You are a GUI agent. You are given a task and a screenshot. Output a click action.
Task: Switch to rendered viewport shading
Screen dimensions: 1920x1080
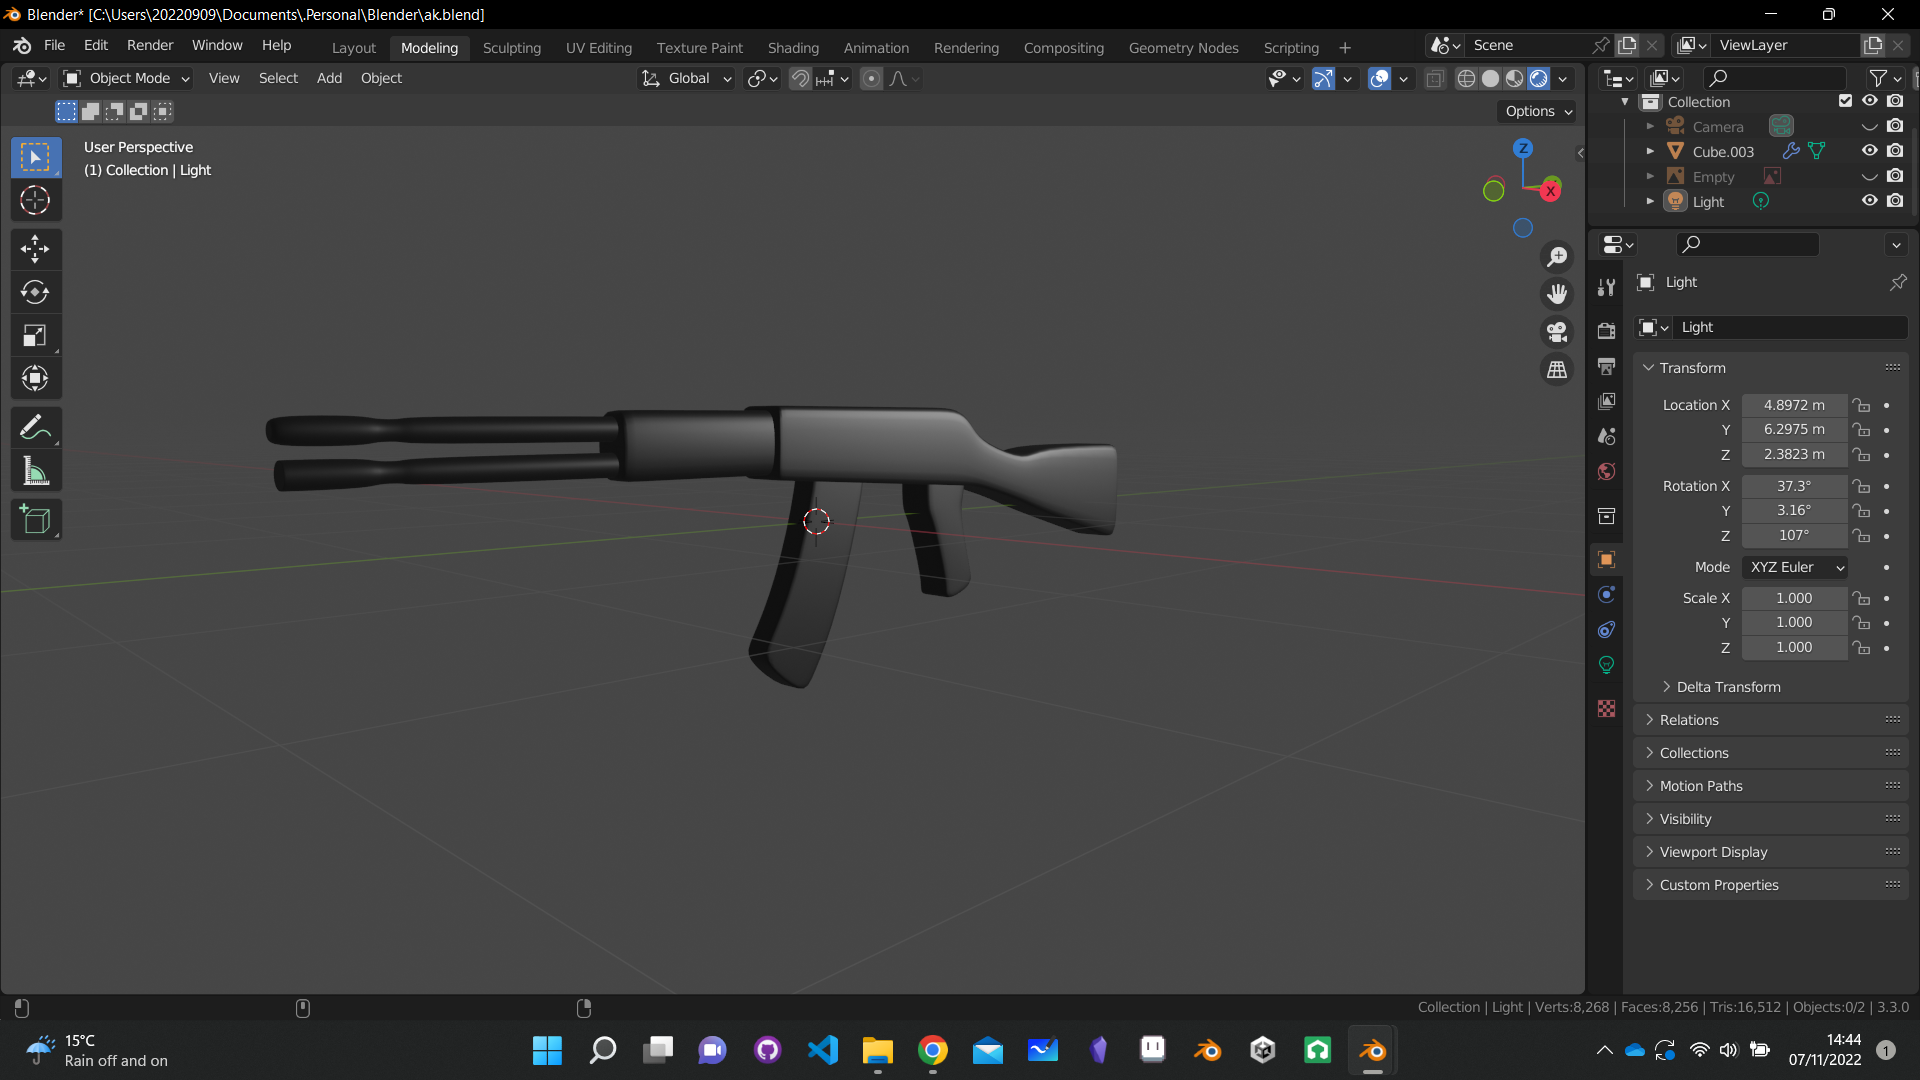[1539, 78]
